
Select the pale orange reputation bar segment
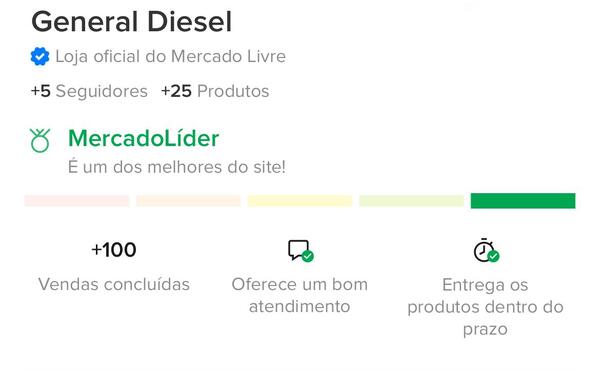click(x=188, y=201)
